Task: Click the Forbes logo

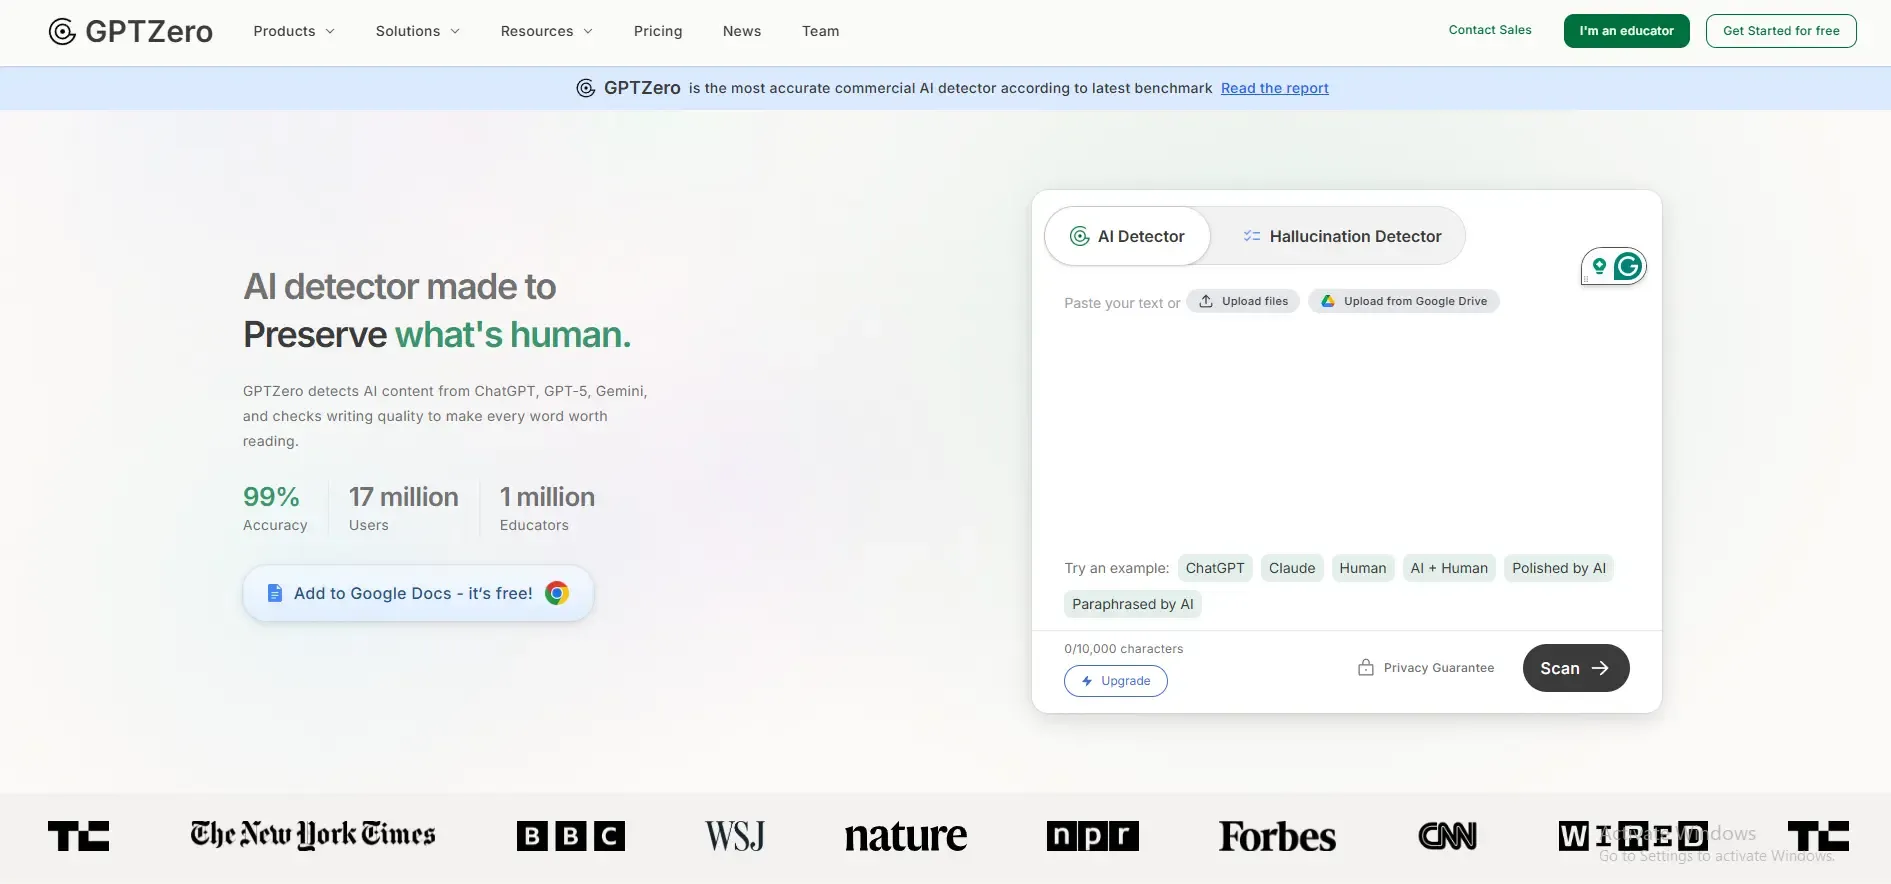Action: pyautogui.click(x=1276, y=836)
